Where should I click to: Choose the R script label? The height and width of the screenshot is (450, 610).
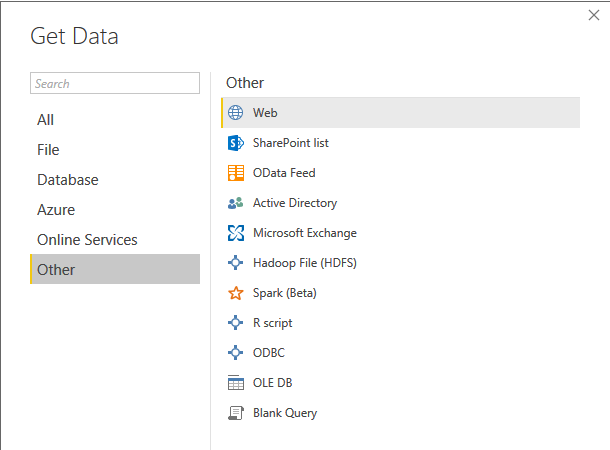click(x=272, y=323)
